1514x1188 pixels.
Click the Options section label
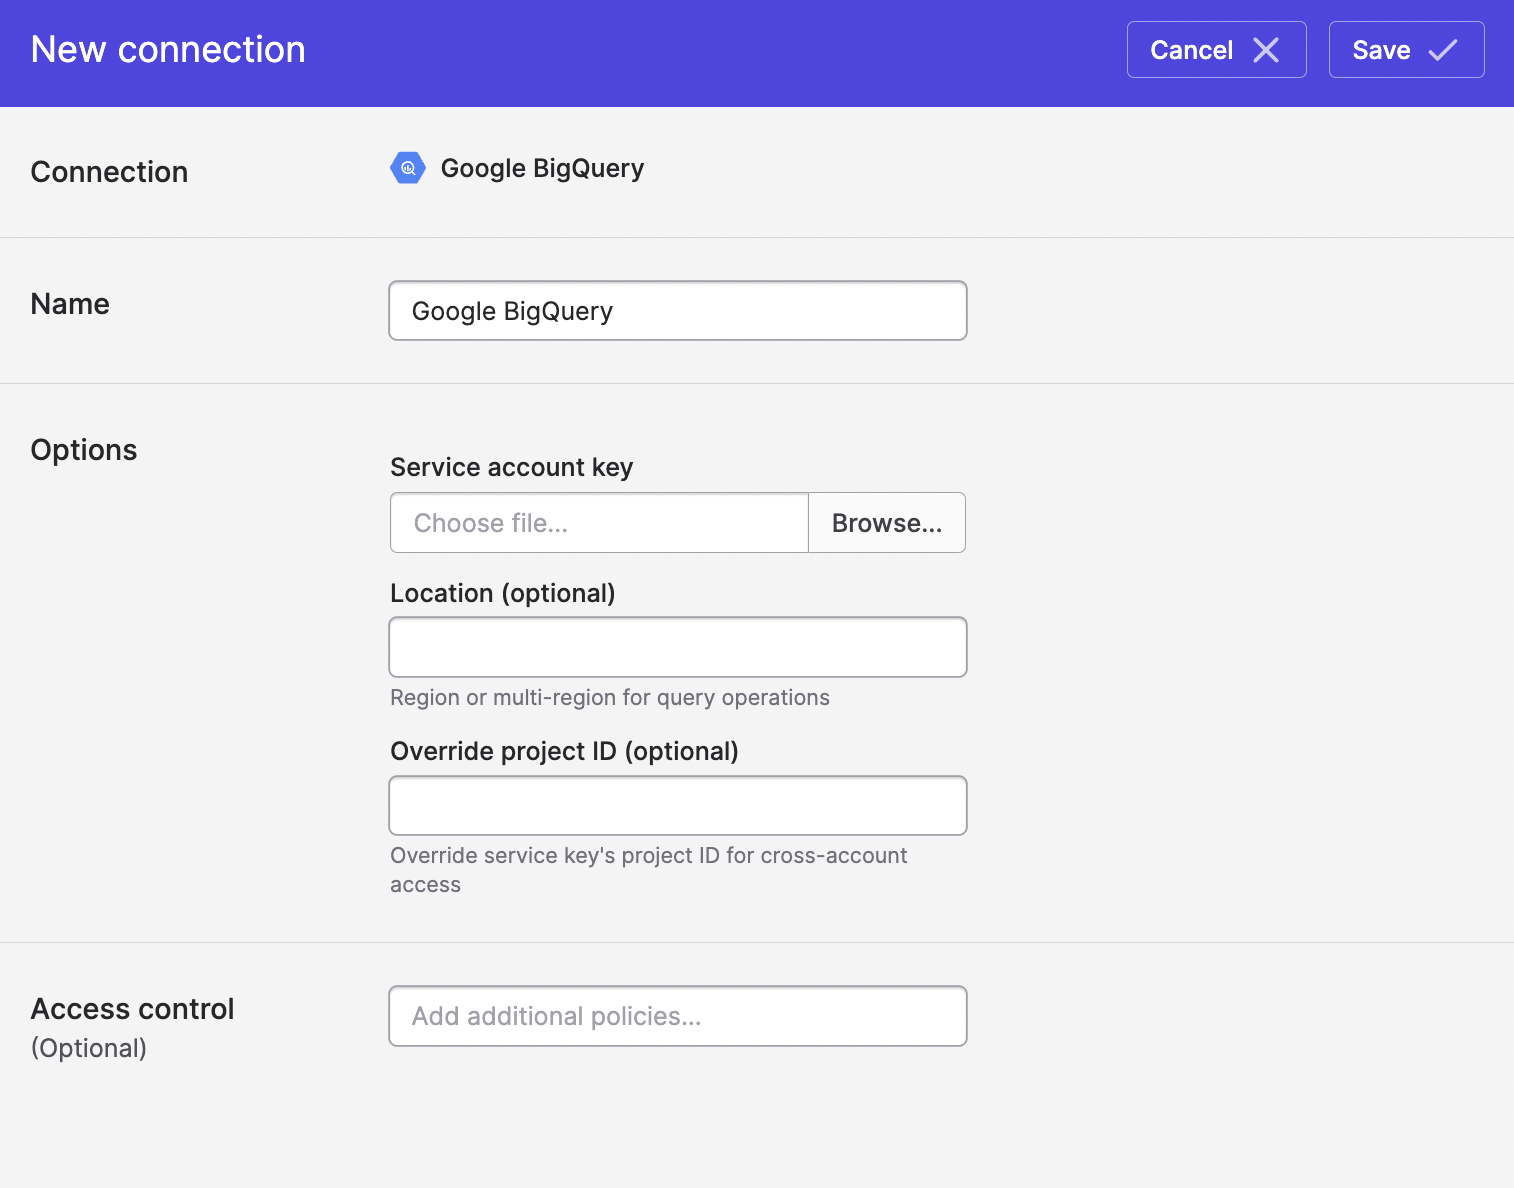pyautogui.click(x=84, y=450)
